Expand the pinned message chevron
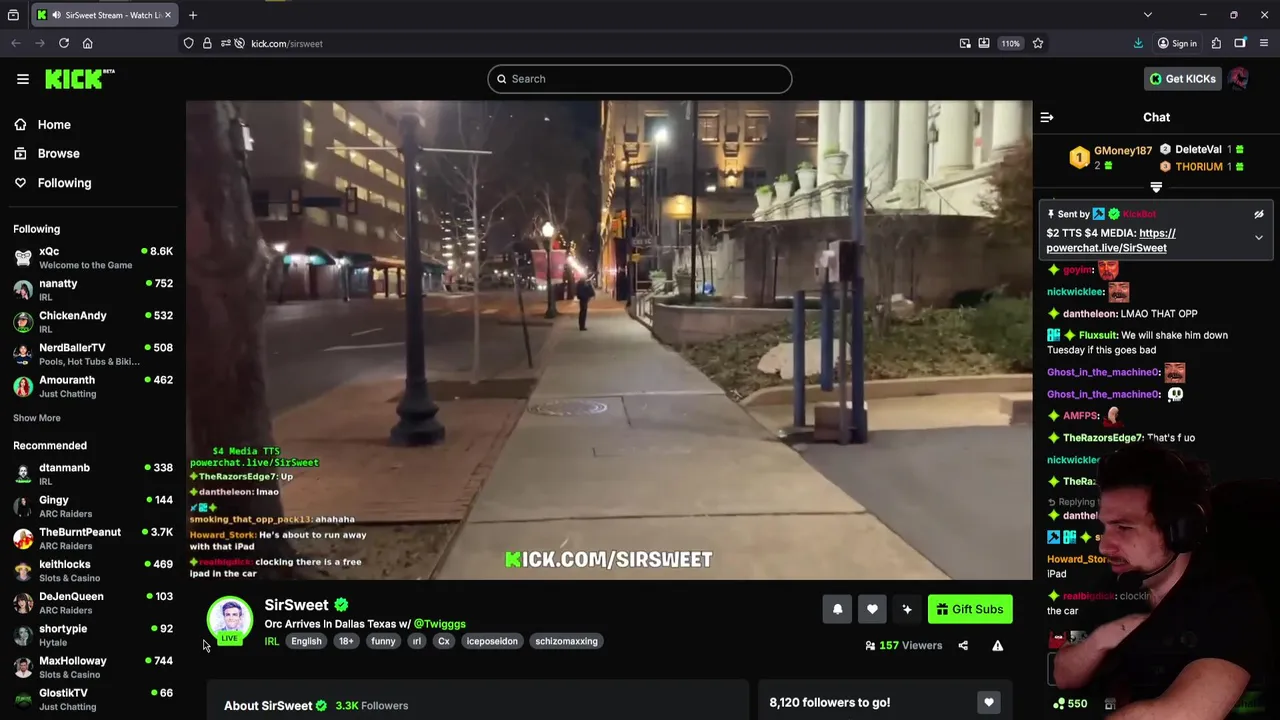1280x720 pixels. point(1259,238)
